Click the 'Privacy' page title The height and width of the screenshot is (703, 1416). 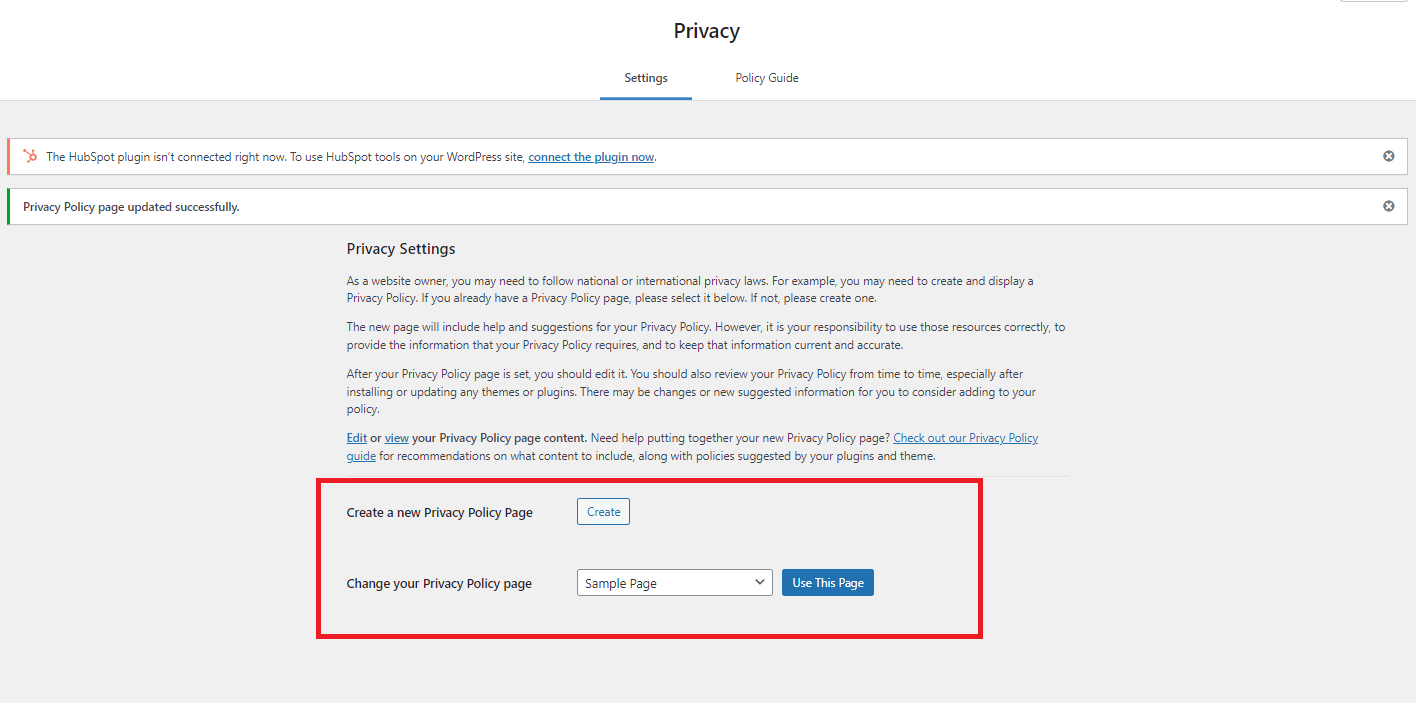(707, 31)
